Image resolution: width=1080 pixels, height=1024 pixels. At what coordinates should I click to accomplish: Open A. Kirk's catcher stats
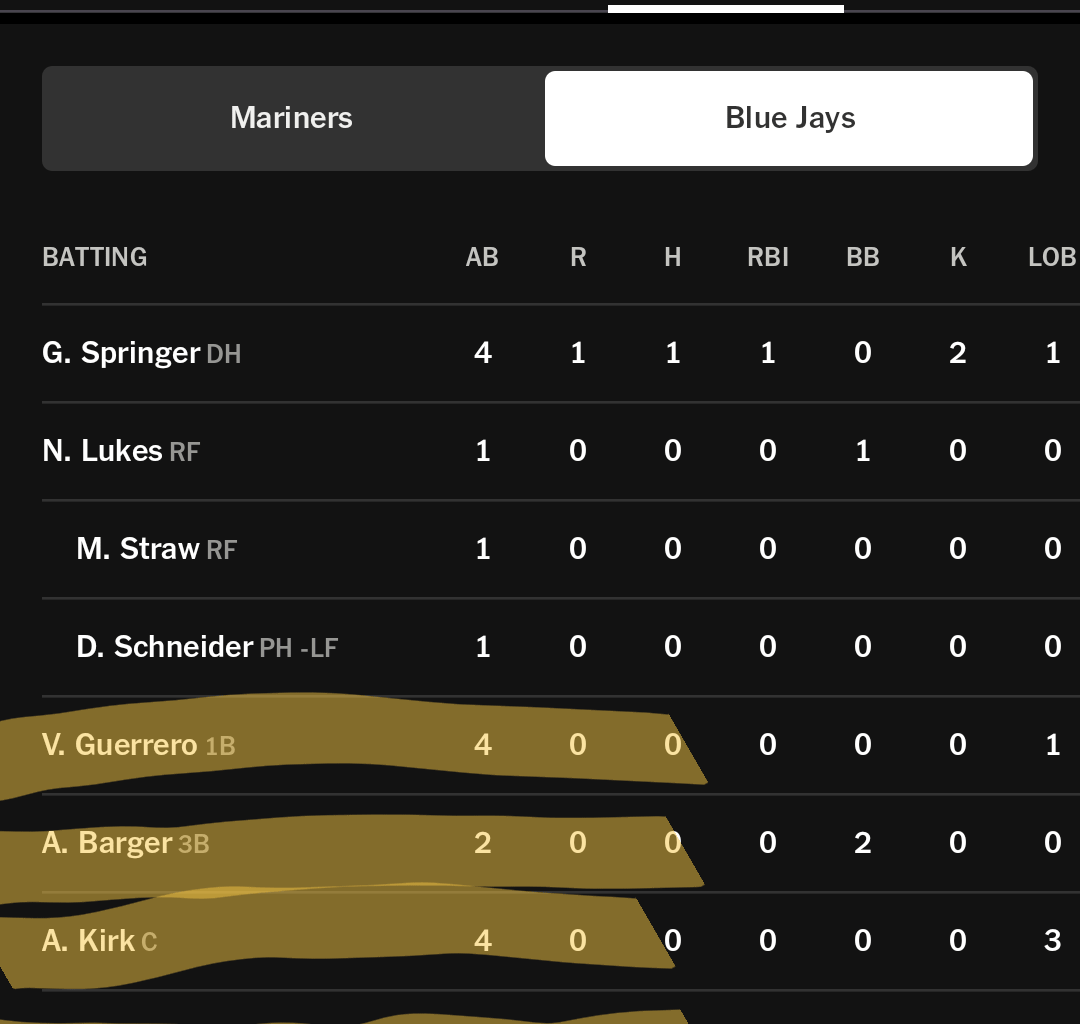[x=85, y=941]
